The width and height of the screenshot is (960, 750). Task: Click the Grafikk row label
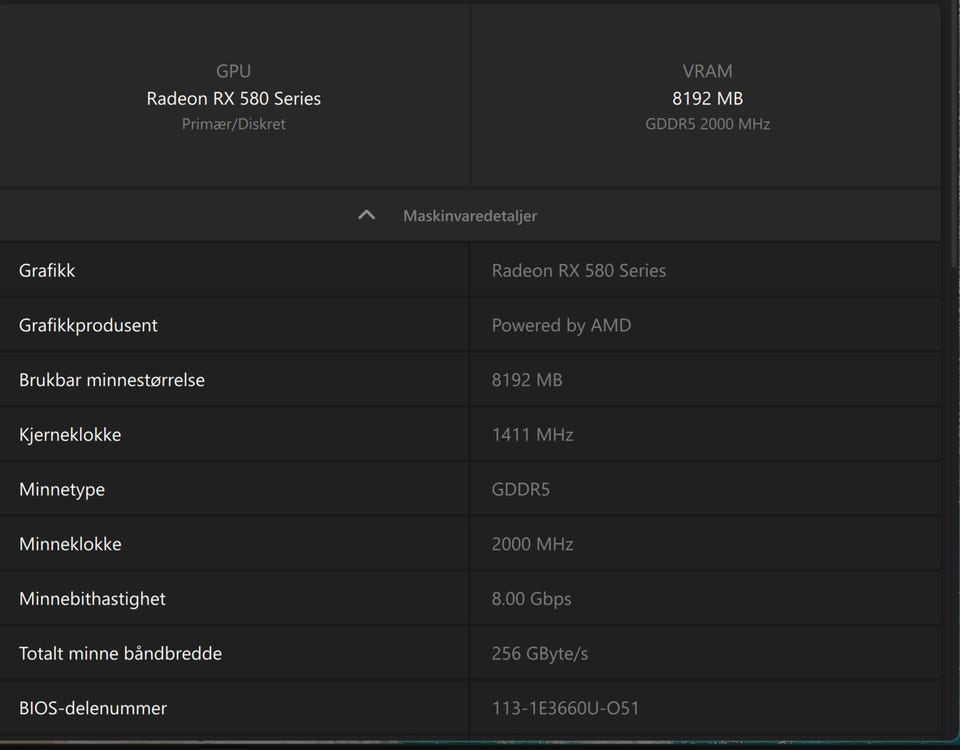coord(47,271)
